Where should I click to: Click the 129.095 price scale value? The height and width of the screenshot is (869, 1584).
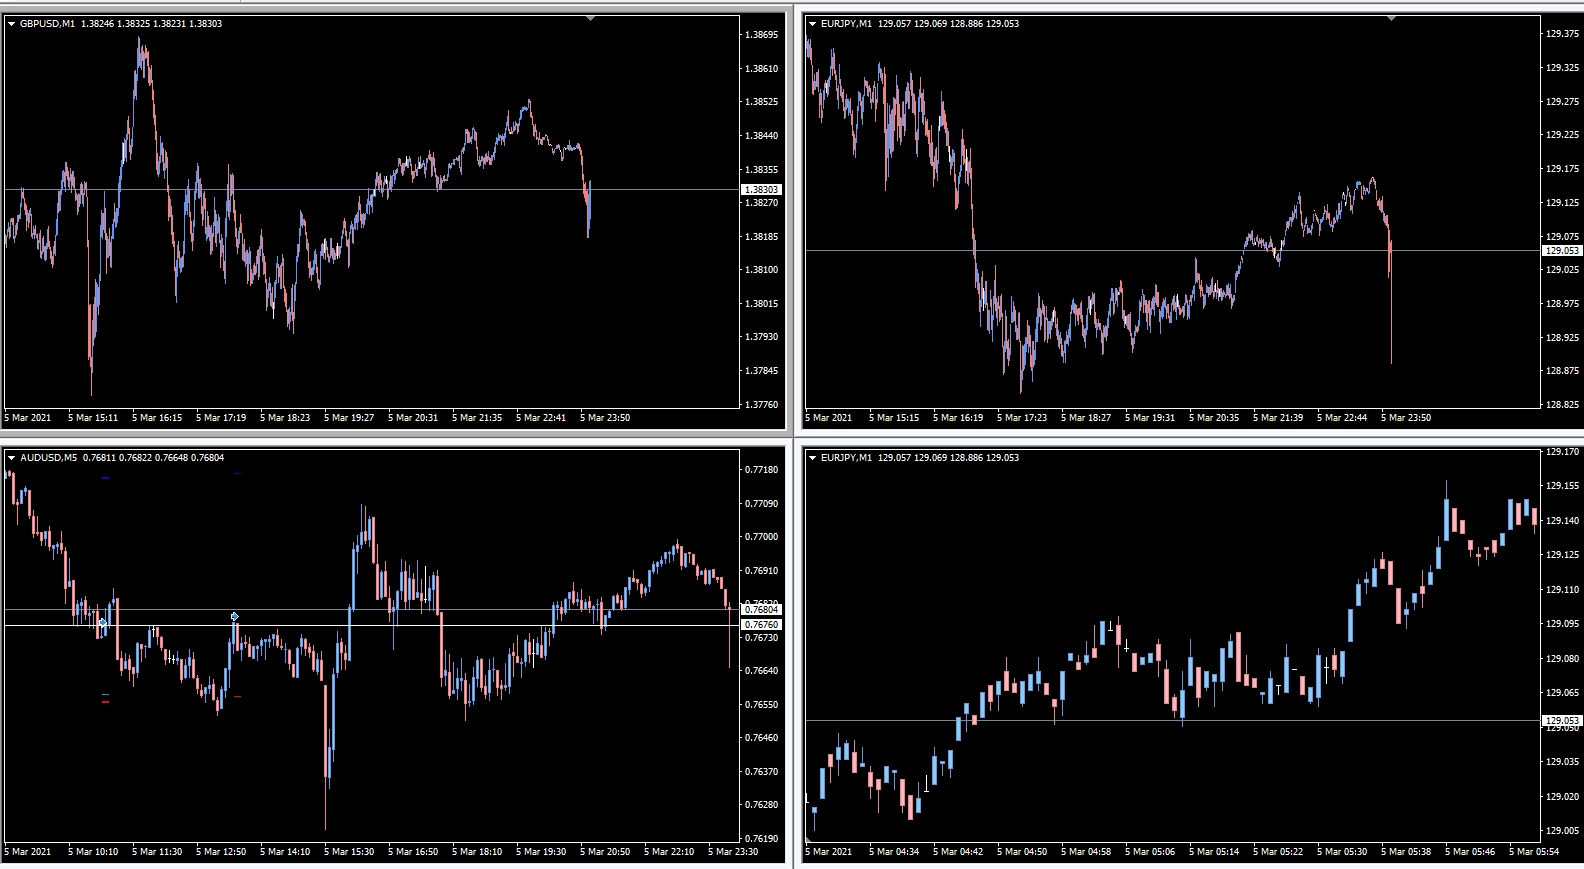[1562, 624]
